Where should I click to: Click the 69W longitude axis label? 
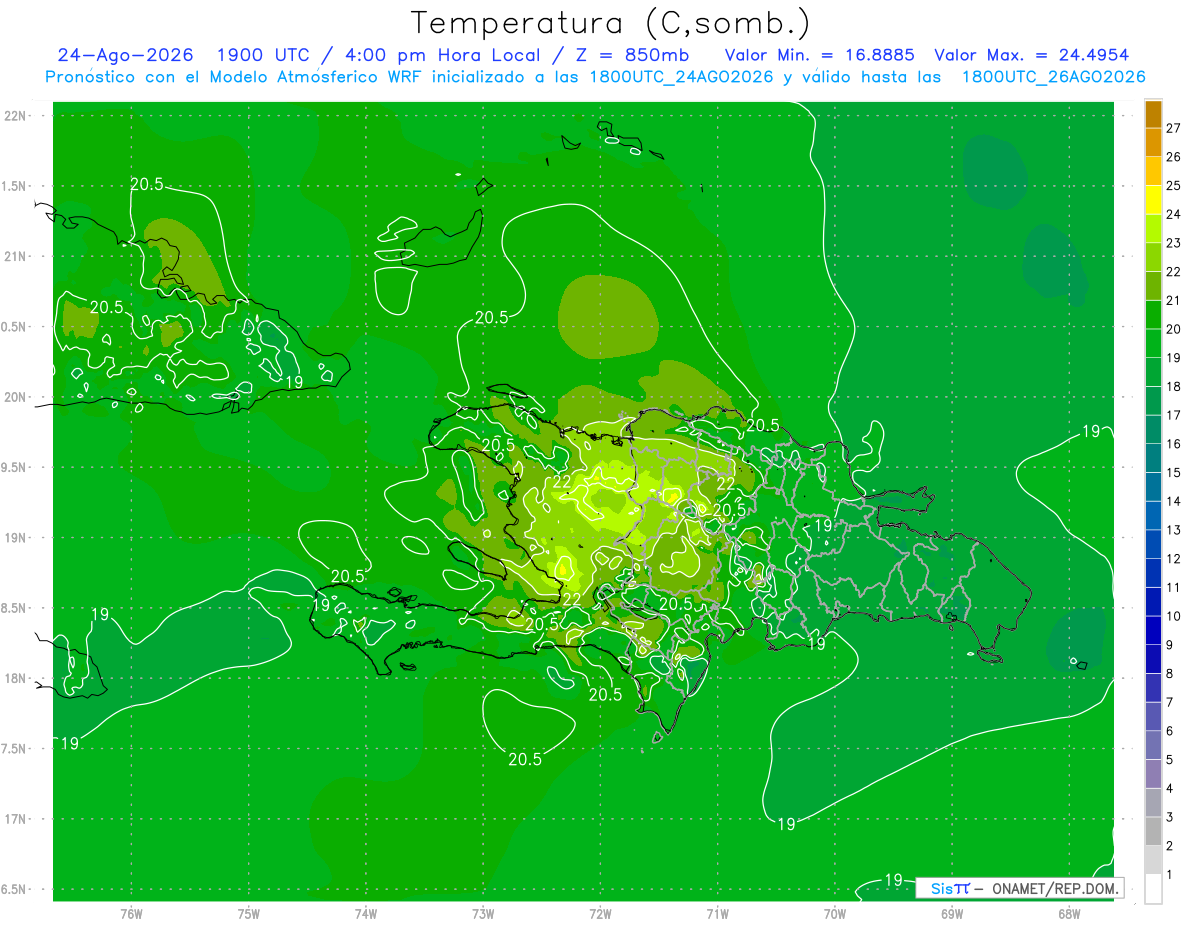(952, 914)
